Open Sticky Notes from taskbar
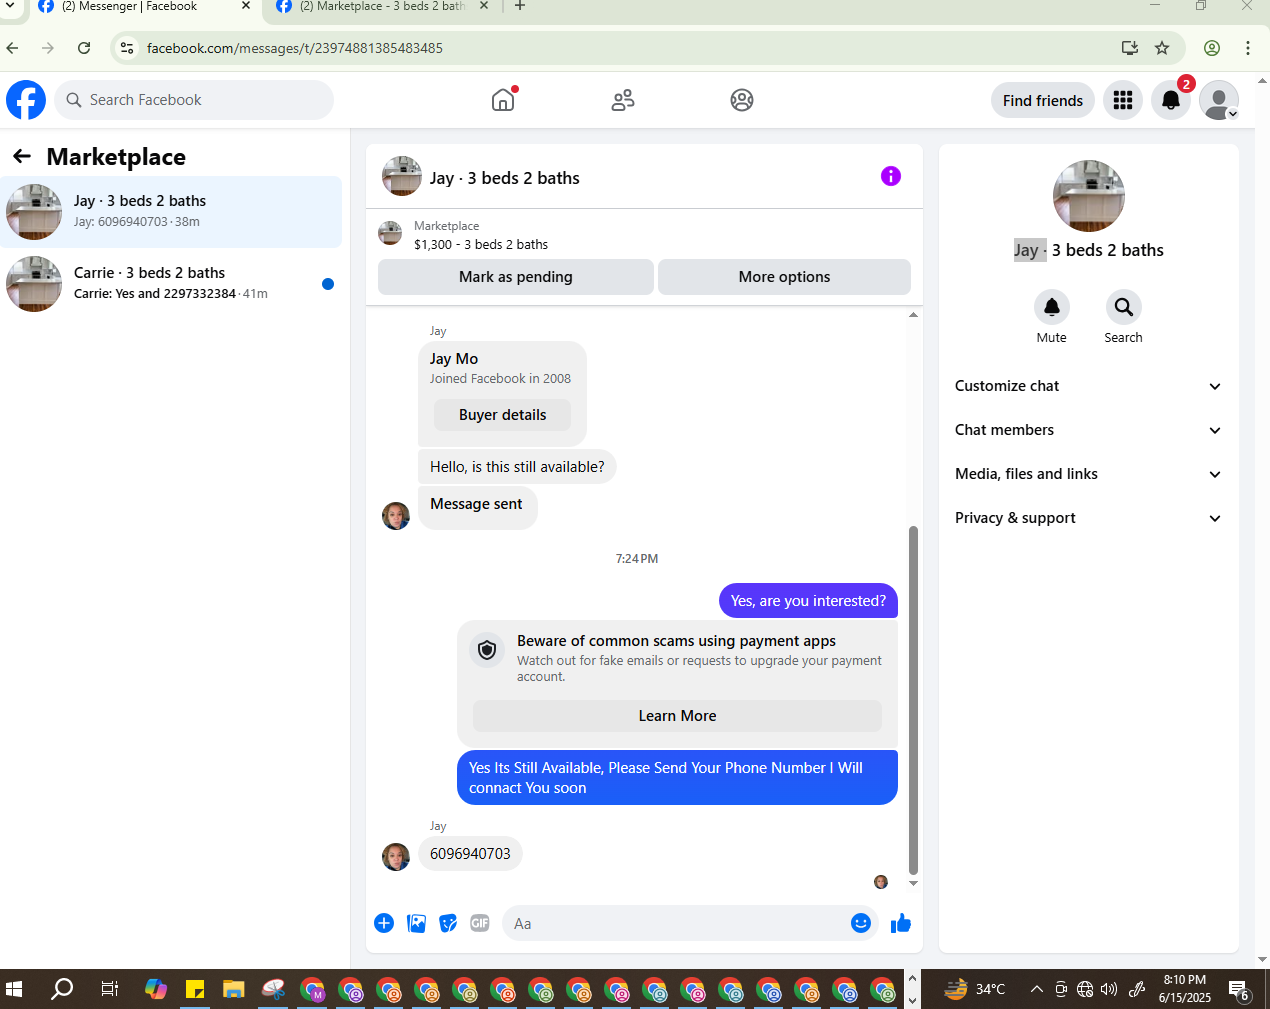Viewport: 1270px width, 1009px height. click(x=195, y=989)
